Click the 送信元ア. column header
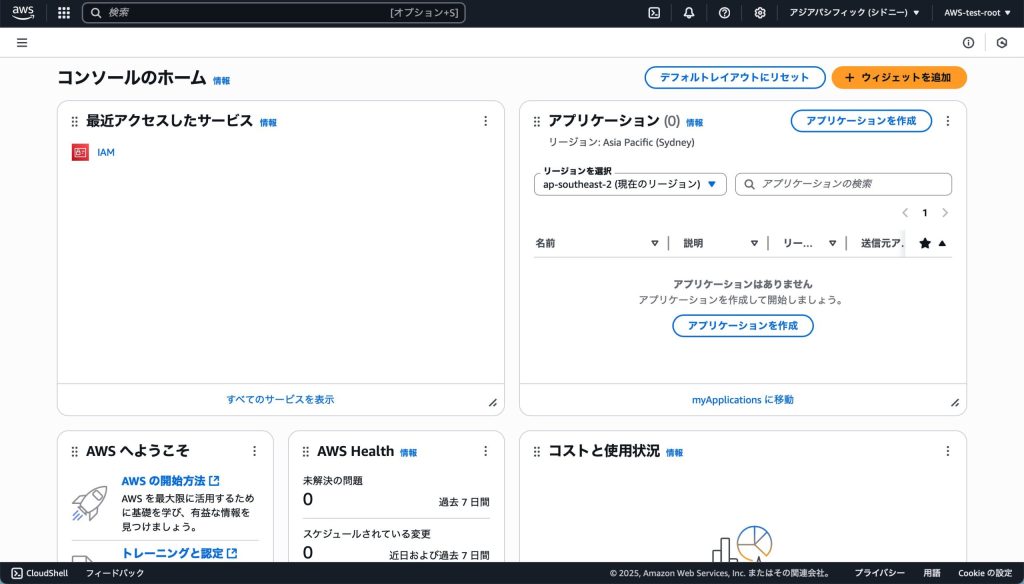 coord(882,243)
